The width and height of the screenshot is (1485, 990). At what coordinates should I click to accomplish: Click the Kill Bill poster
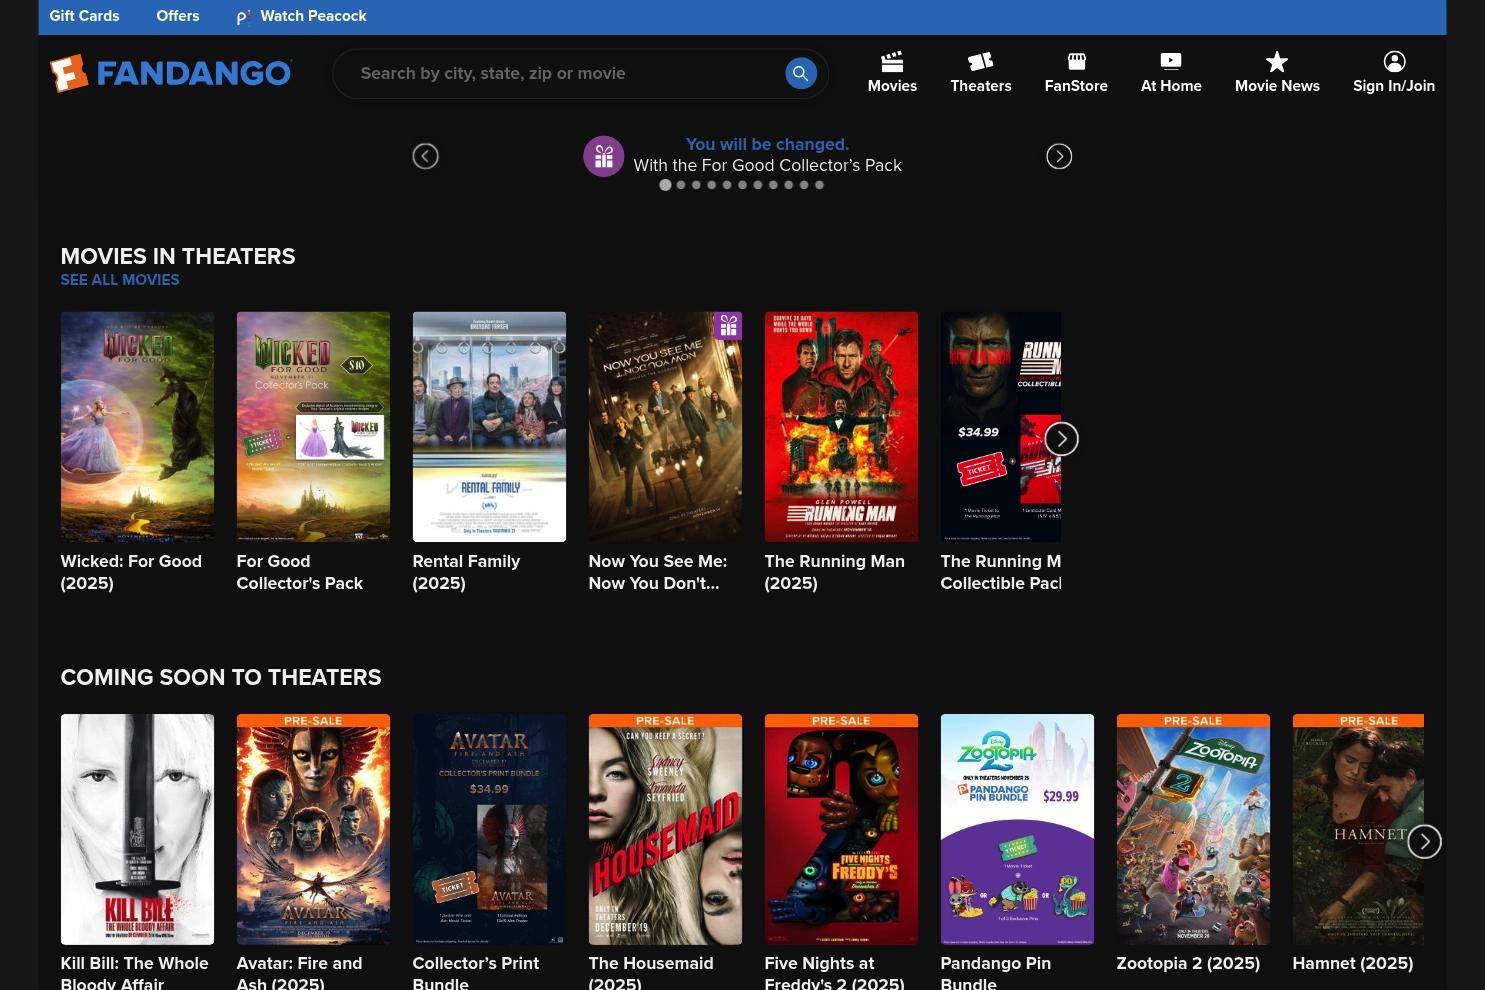click(x=137, y=829)
